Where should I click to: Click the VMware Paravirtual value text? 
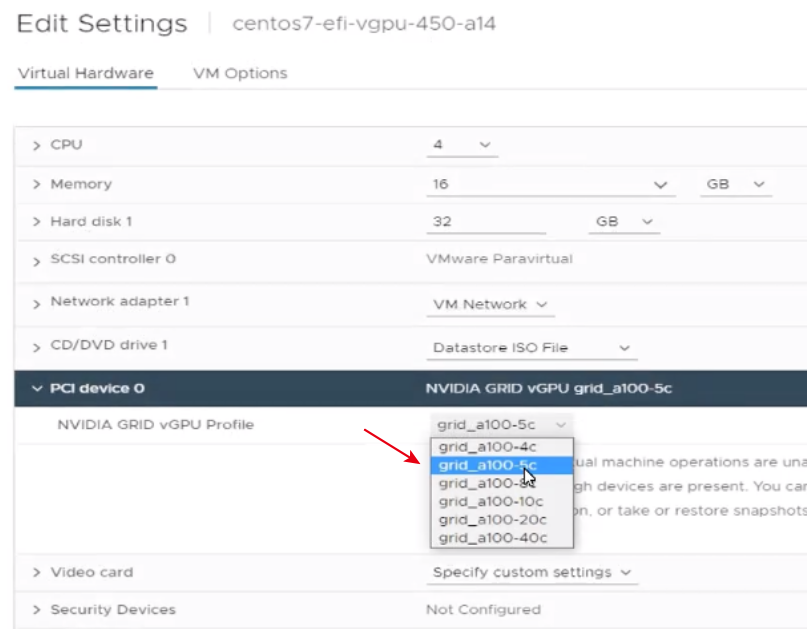pyautogui.click(x=499, y=258)
